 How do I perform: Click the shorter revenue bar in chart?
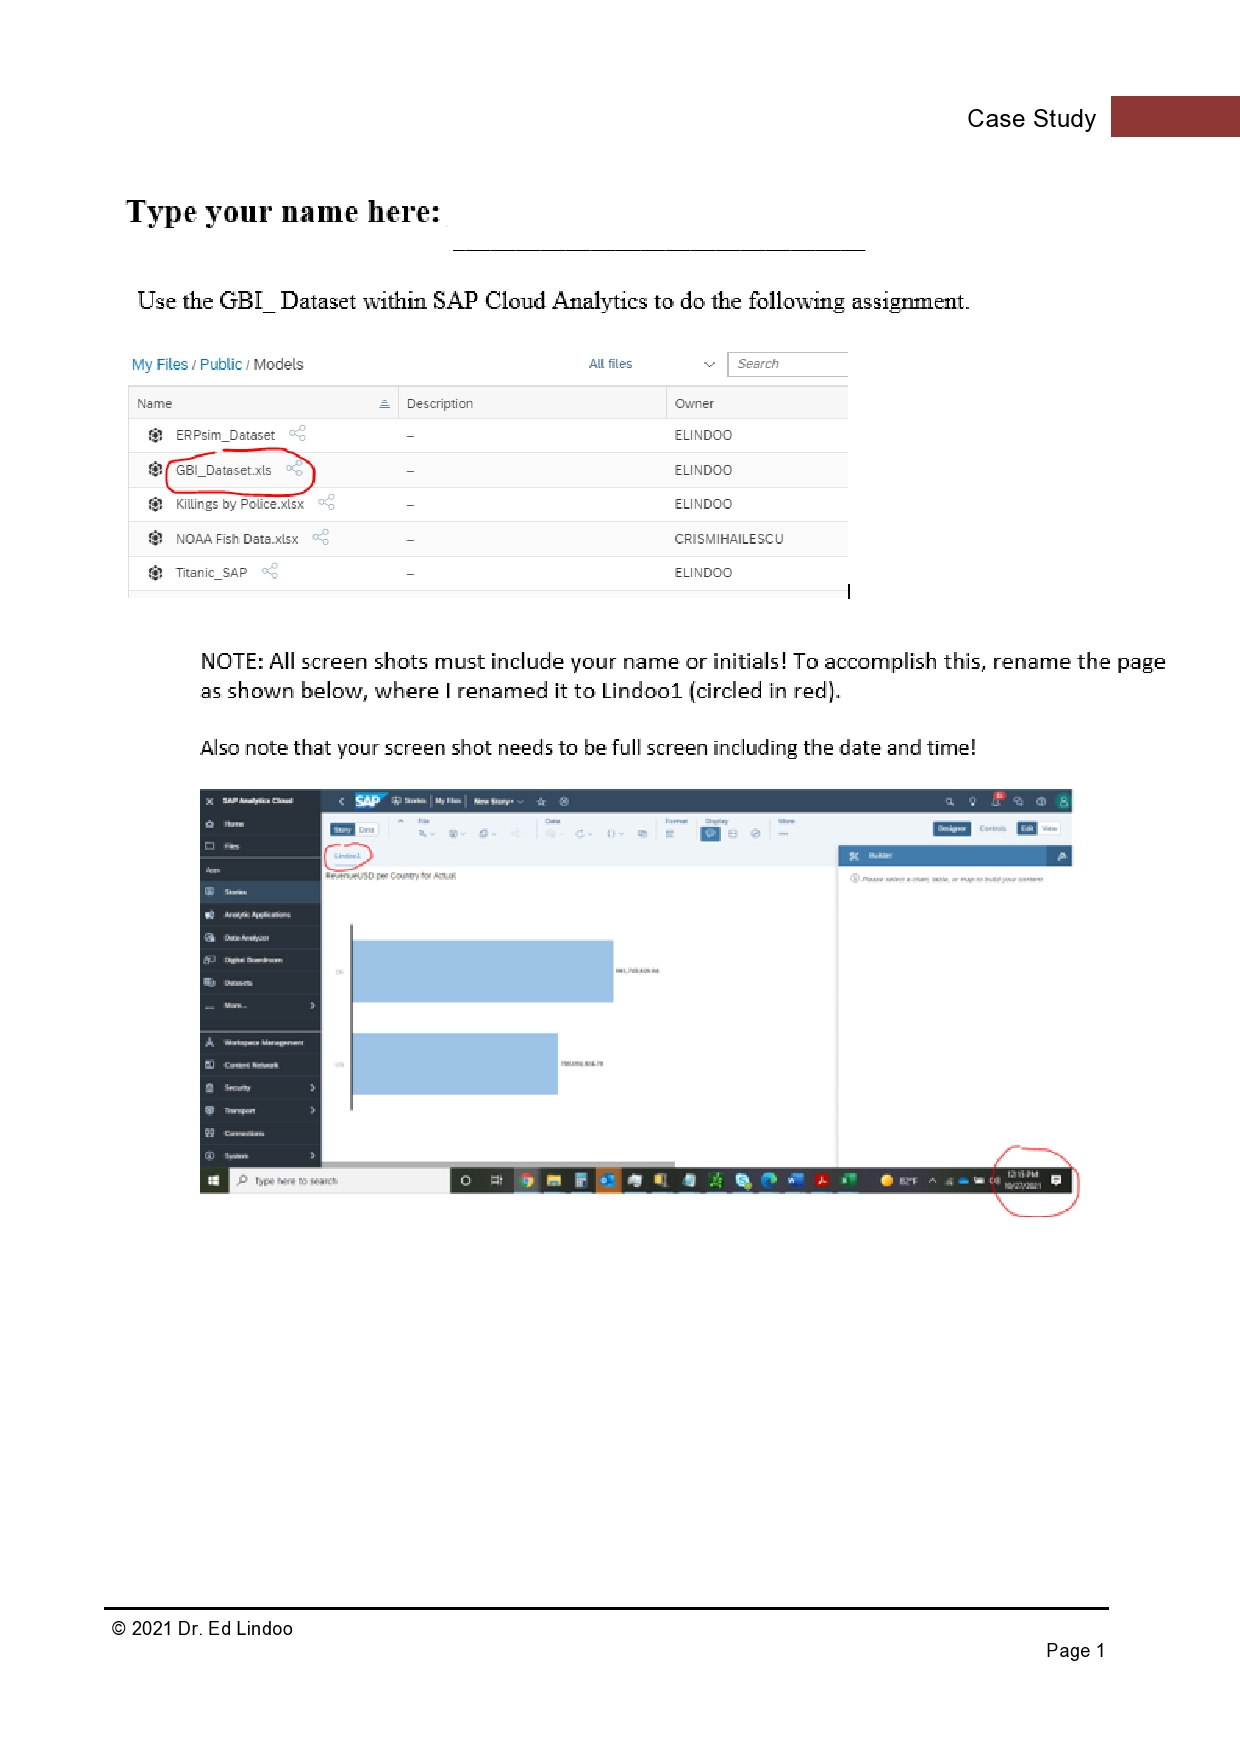455,1063
